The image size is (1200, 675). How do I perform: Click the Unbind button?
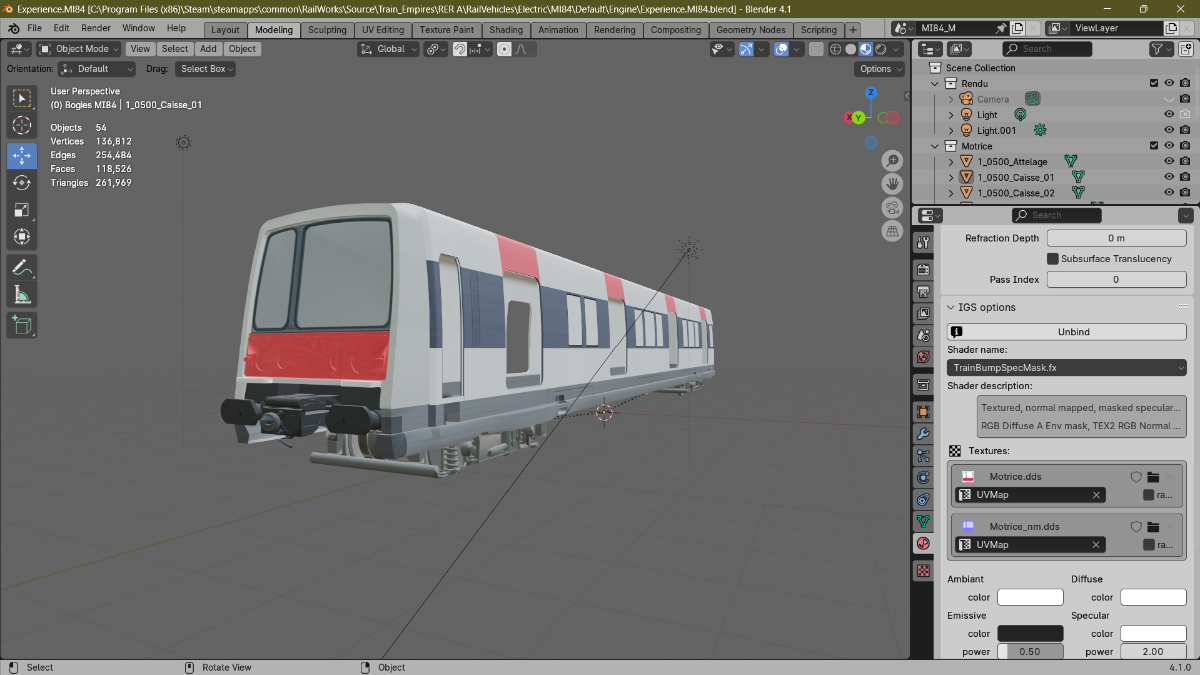pyautogui.click(x=1067, y=332)
